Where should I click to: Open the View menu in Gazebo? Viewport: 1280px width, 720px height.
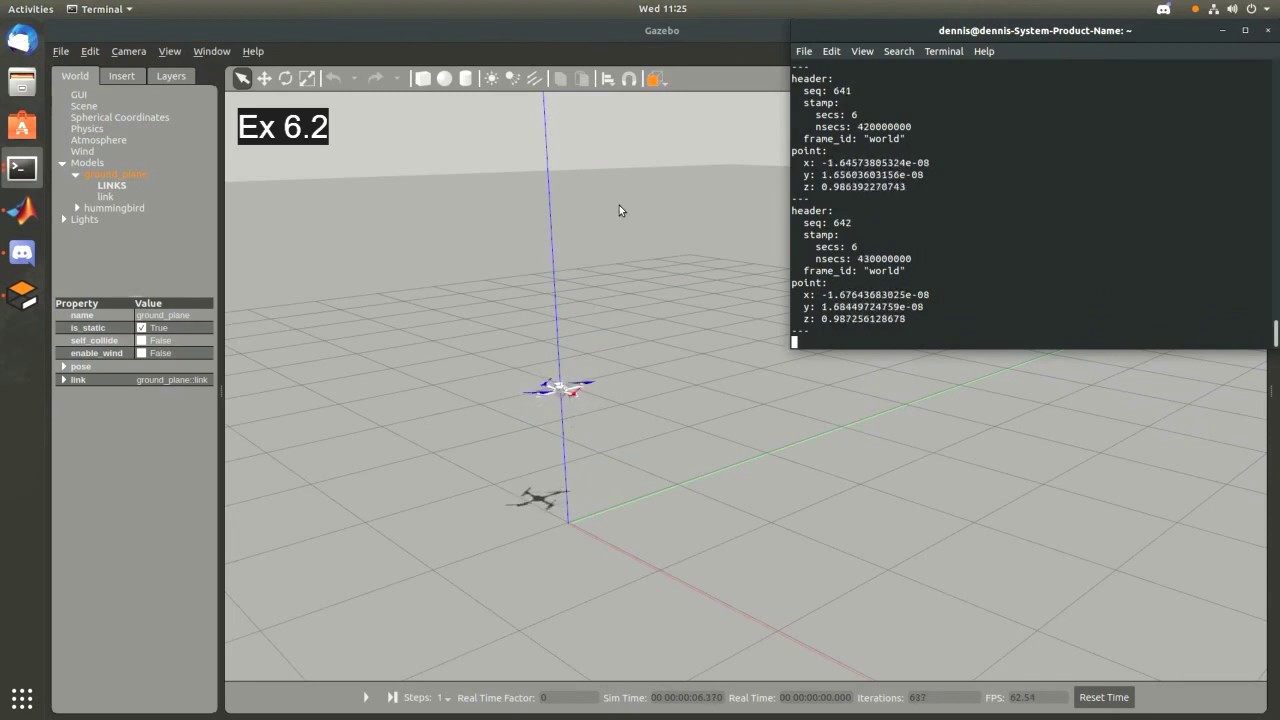coord(170,51)
